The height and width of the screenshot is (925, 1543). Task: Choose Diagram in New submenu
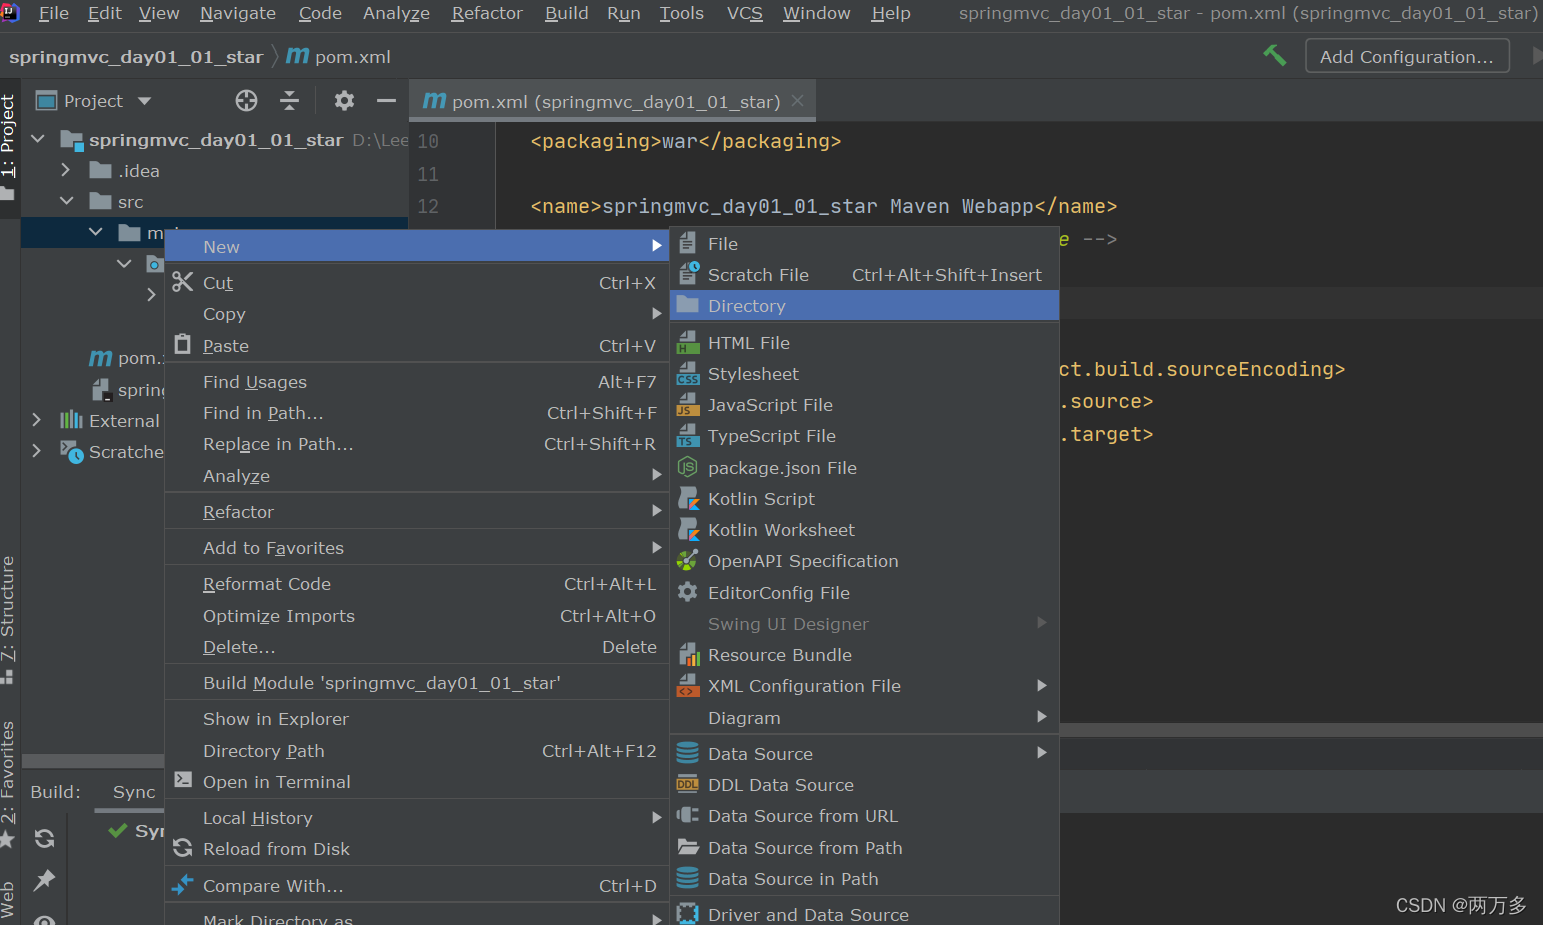[x=864, y=717]
